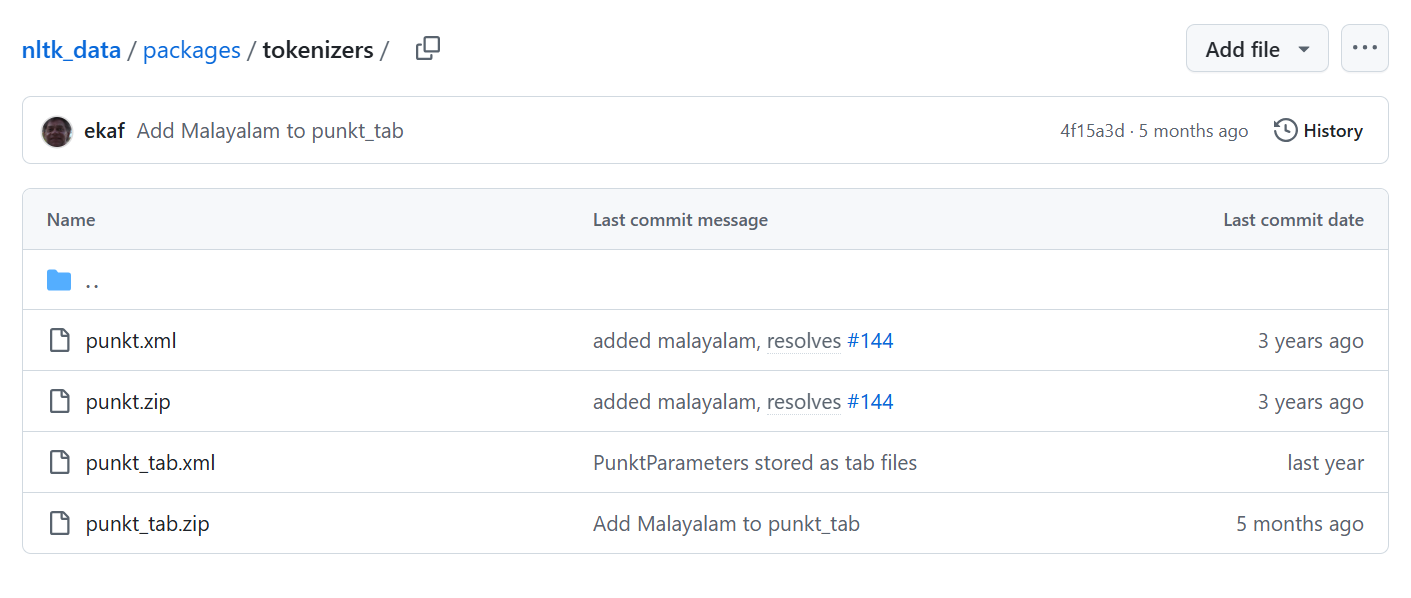Viewport: 1411px width, 598px height.
Task: Sort by the Last commit date column
Action: 1293,219
